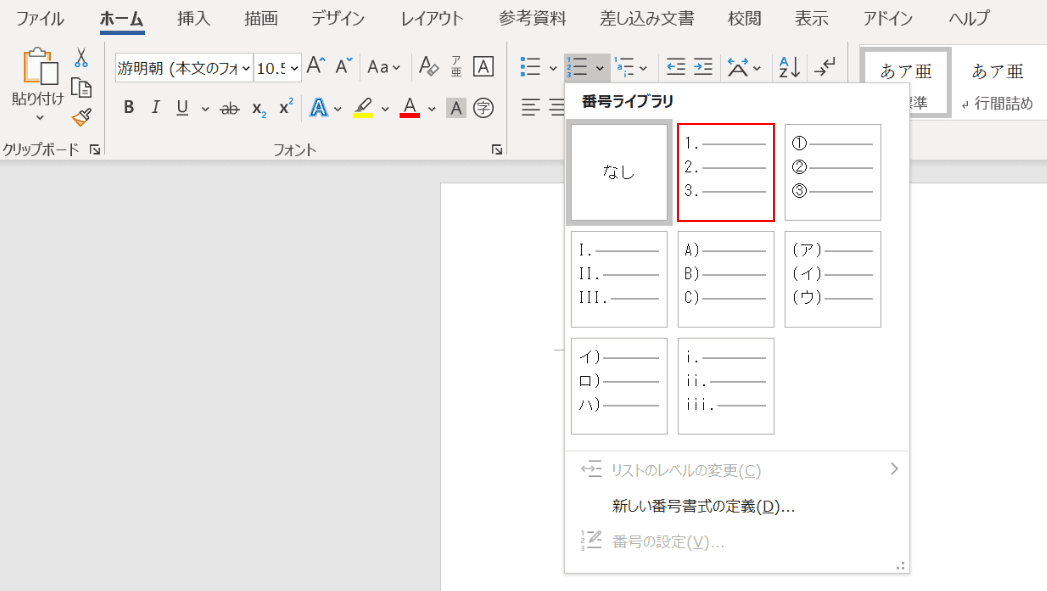
Task: Select the 1. 2. 3. numbering format
Action: [x=726, y=172]
